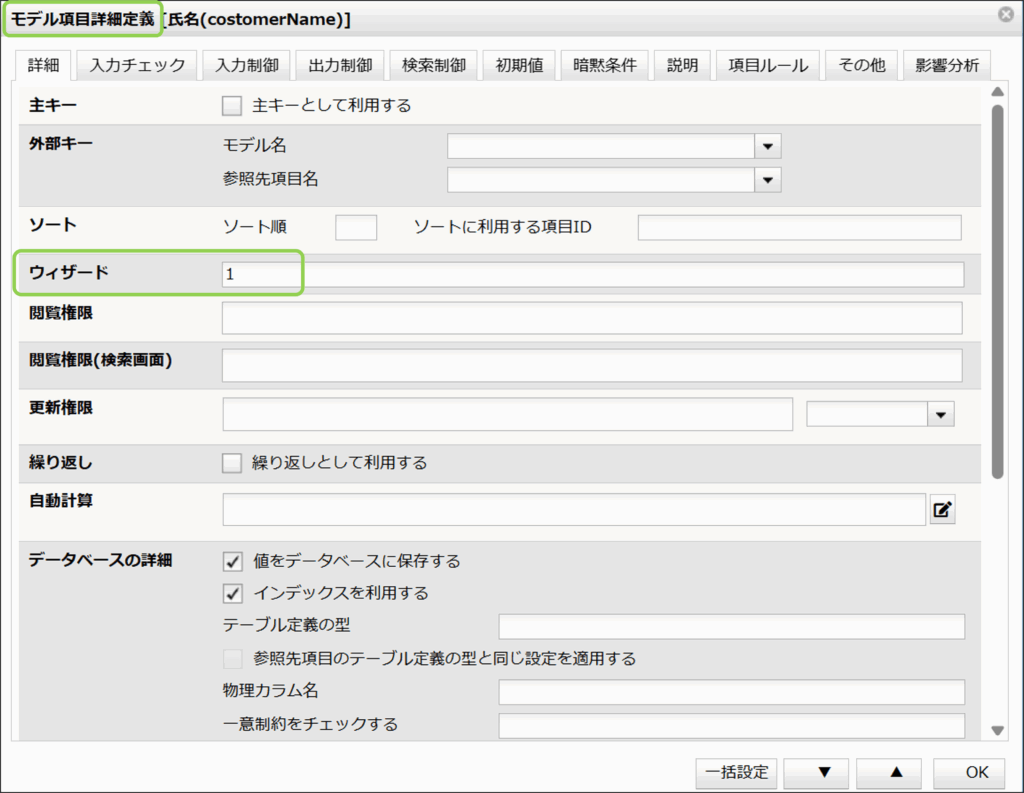
Task: Expand the 参照先項目名 dropdown
Action: click(x=767, y=180)
